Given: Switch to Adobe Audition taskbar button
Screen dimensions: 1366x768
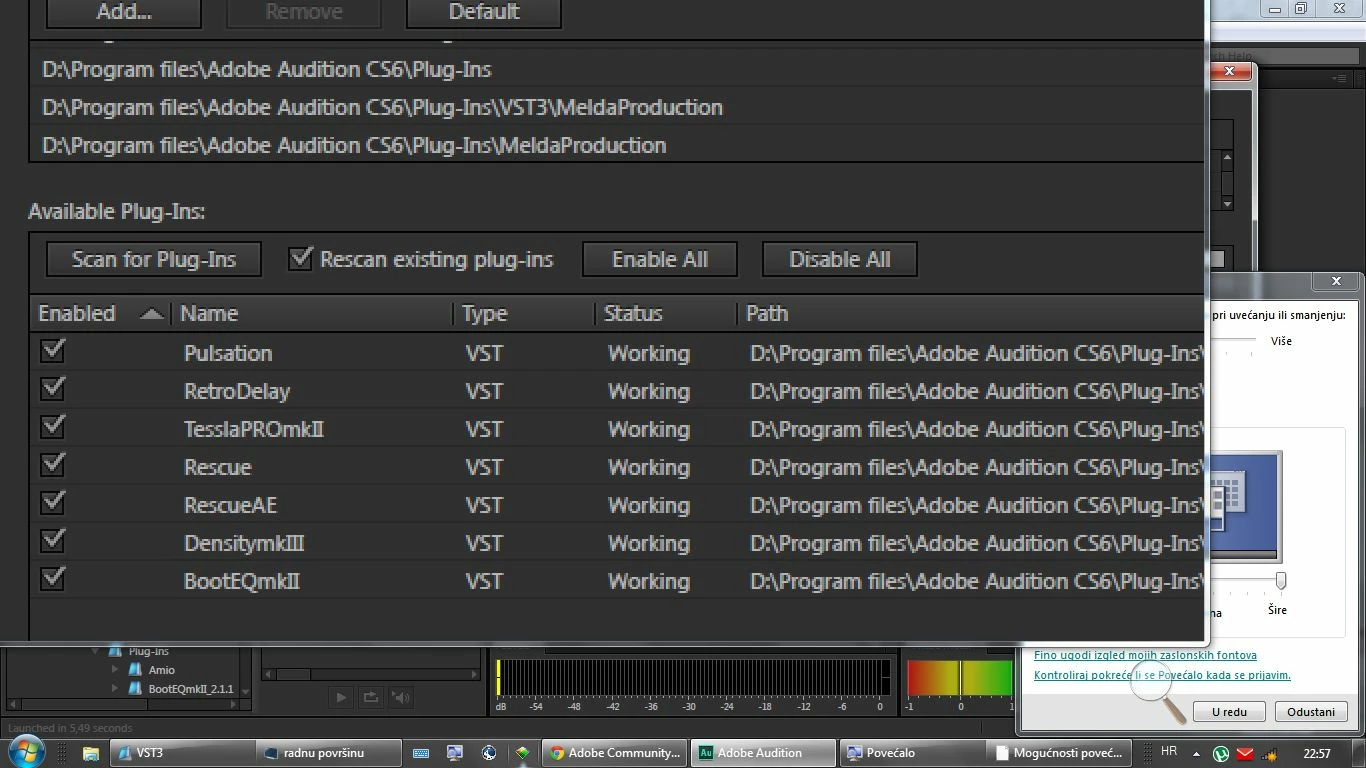Looking at the screenshot, I should point(764,753).
